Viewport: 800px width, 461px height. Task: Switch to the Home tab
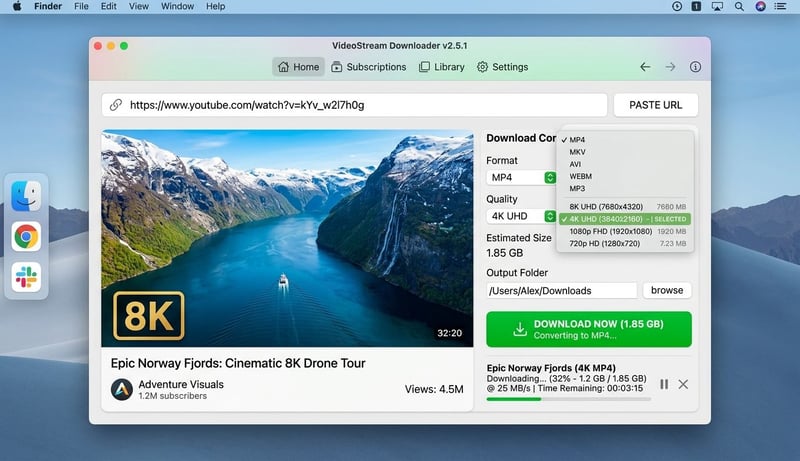tap(298, 67)
